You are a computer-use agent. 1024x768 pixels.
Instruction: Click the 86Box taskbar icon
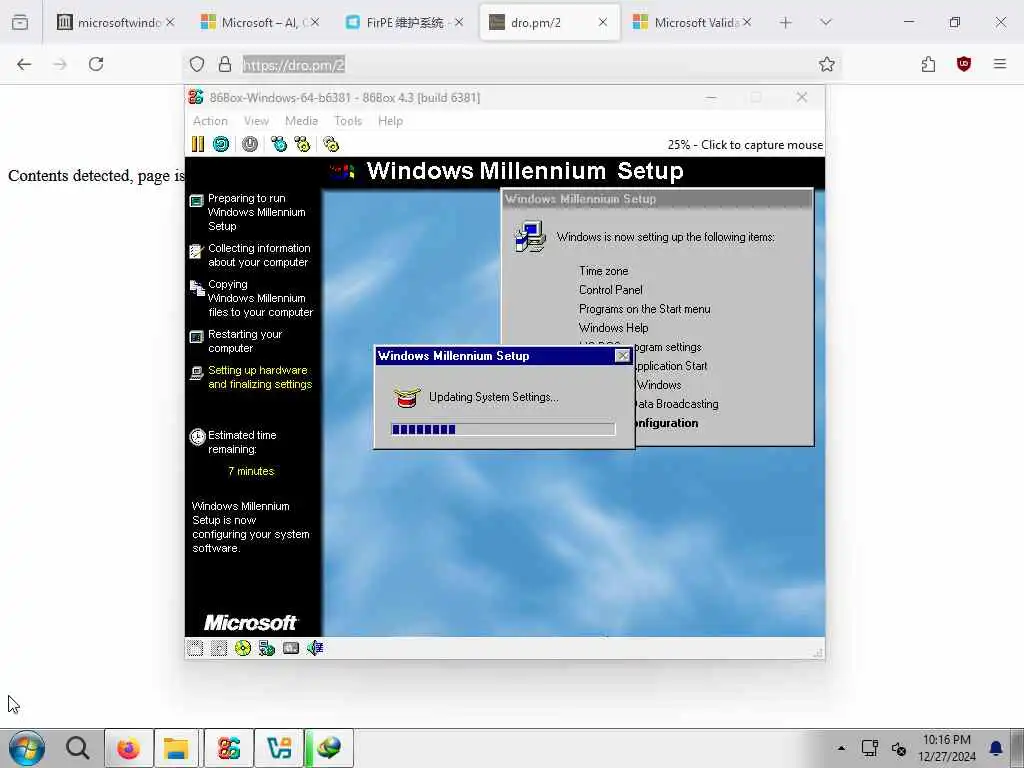(229, 748)
